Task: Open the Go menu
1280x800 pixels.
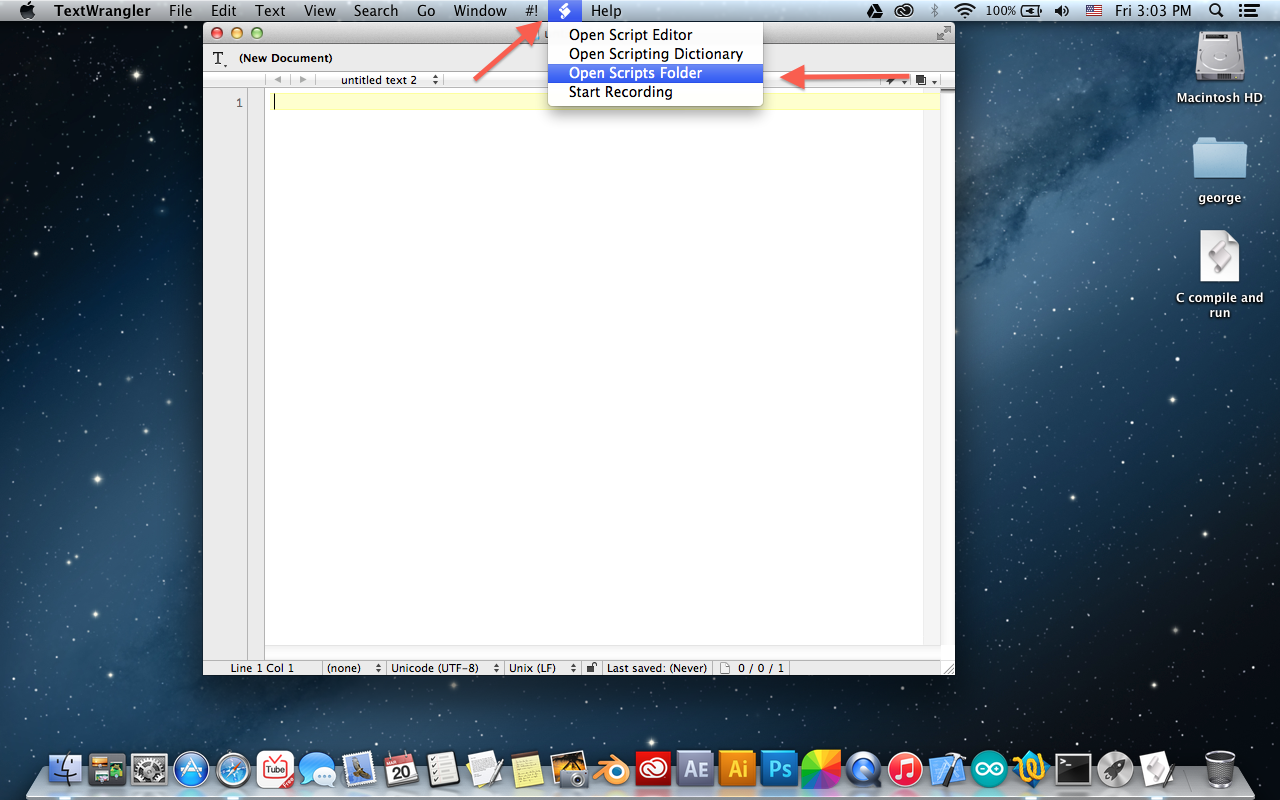Action: click(x=426, y=11)
